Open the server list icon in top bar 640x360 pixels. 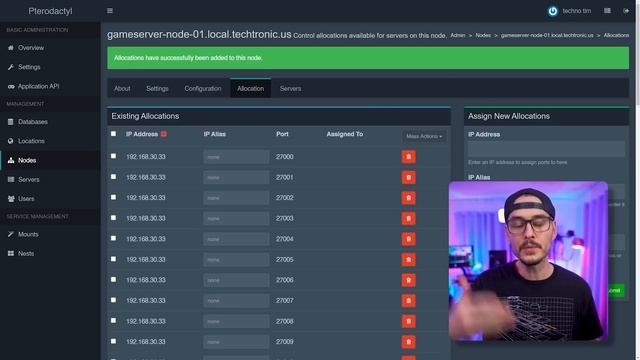[607, 11]
